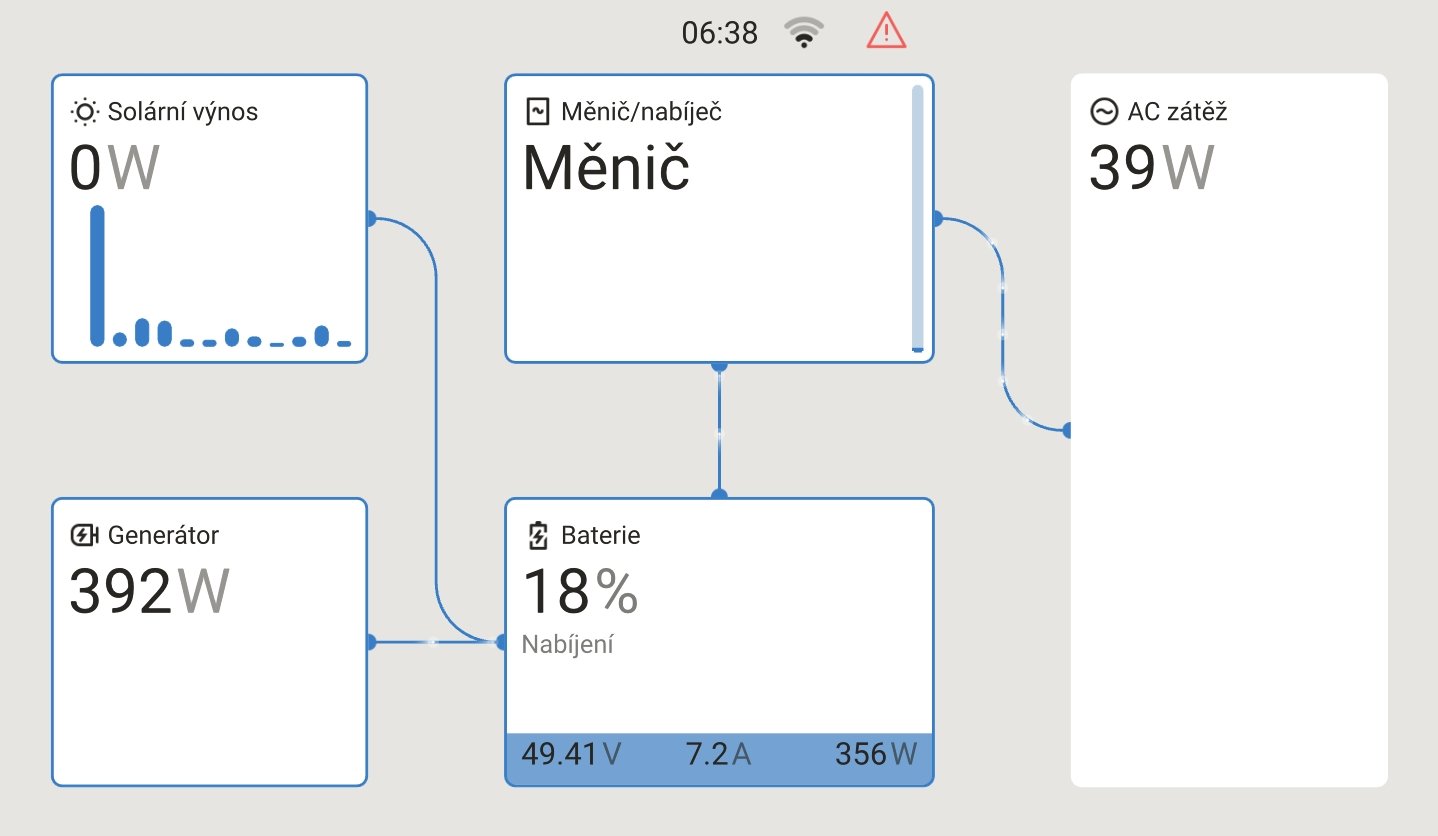Click the 18% battery charge reading

pyautogui.click(x=580, y=591)
